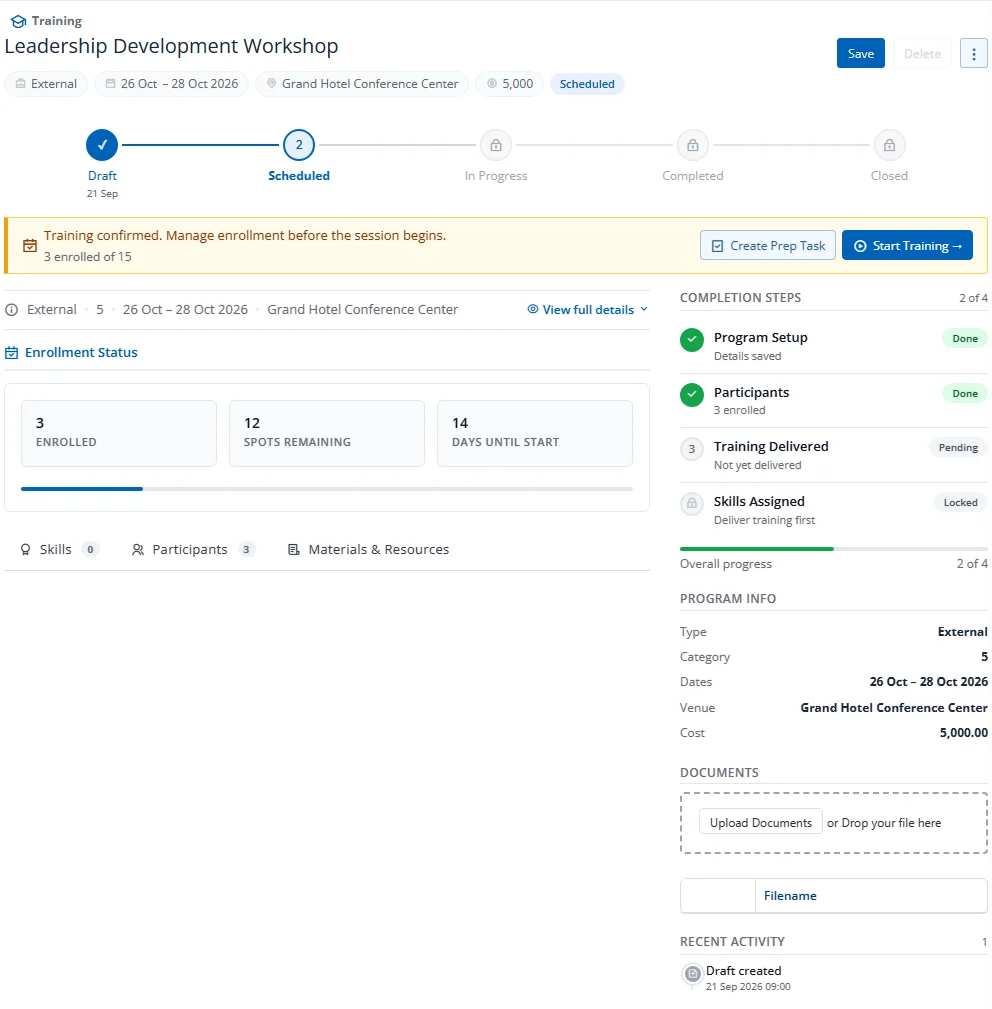Viewport: 992px width, 1009px height.
Task: Click the In Progress stage label
Action: tap(495, 176)
